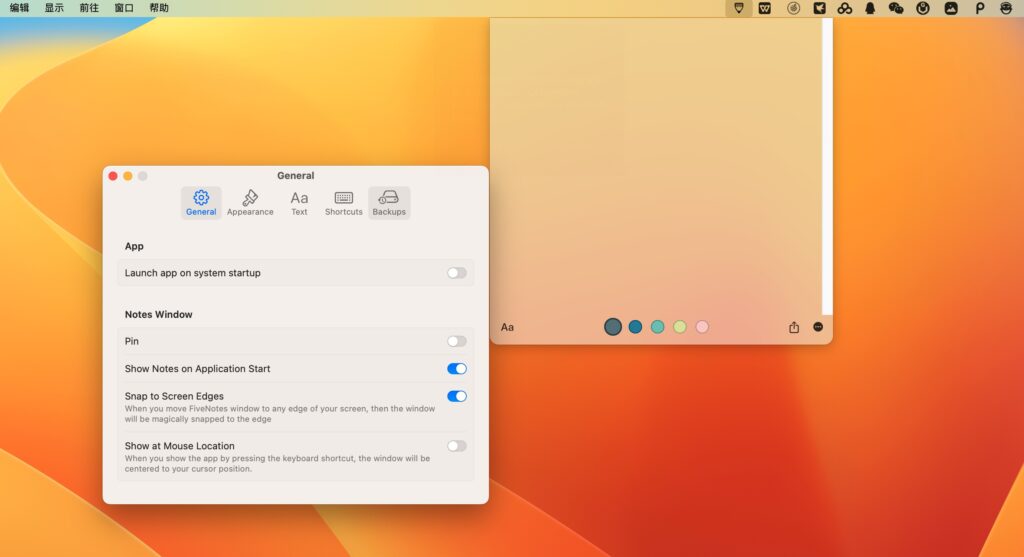Viewport: 1024px width, 557px height.
Task: Select the light green note color dot
Action: click(x=680, y=326)
